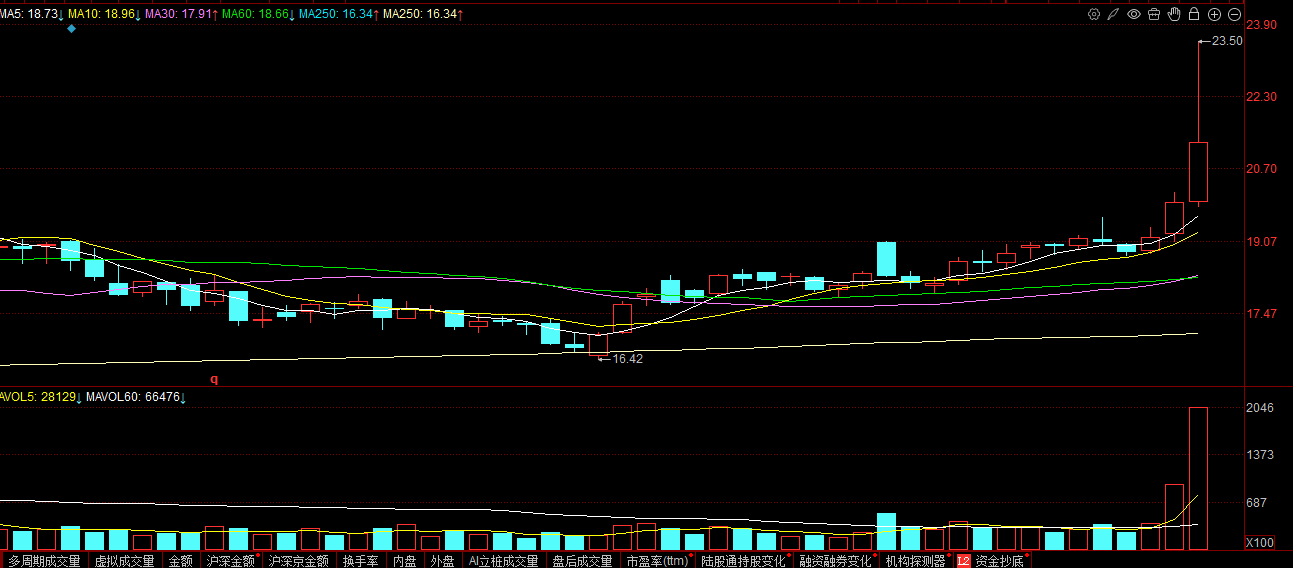Open chart settings gear icon

[x=1094, y=14]
